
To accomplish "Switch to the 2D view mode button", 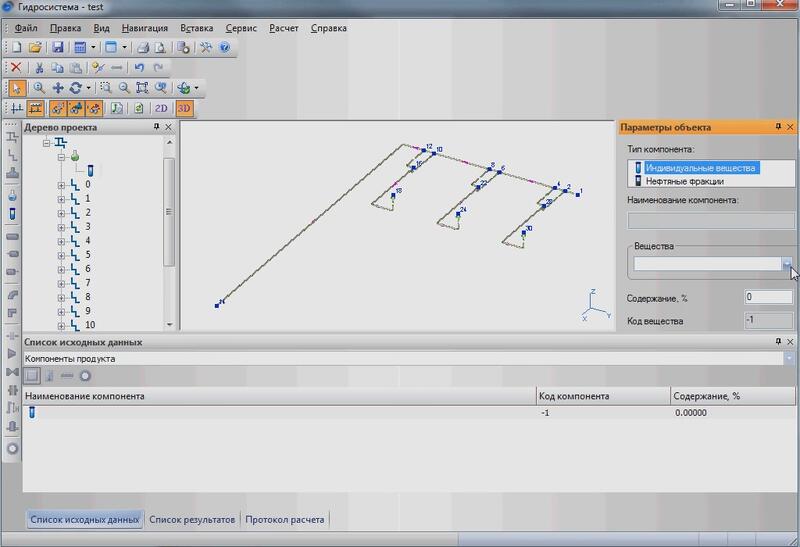I will pos(161,108).
